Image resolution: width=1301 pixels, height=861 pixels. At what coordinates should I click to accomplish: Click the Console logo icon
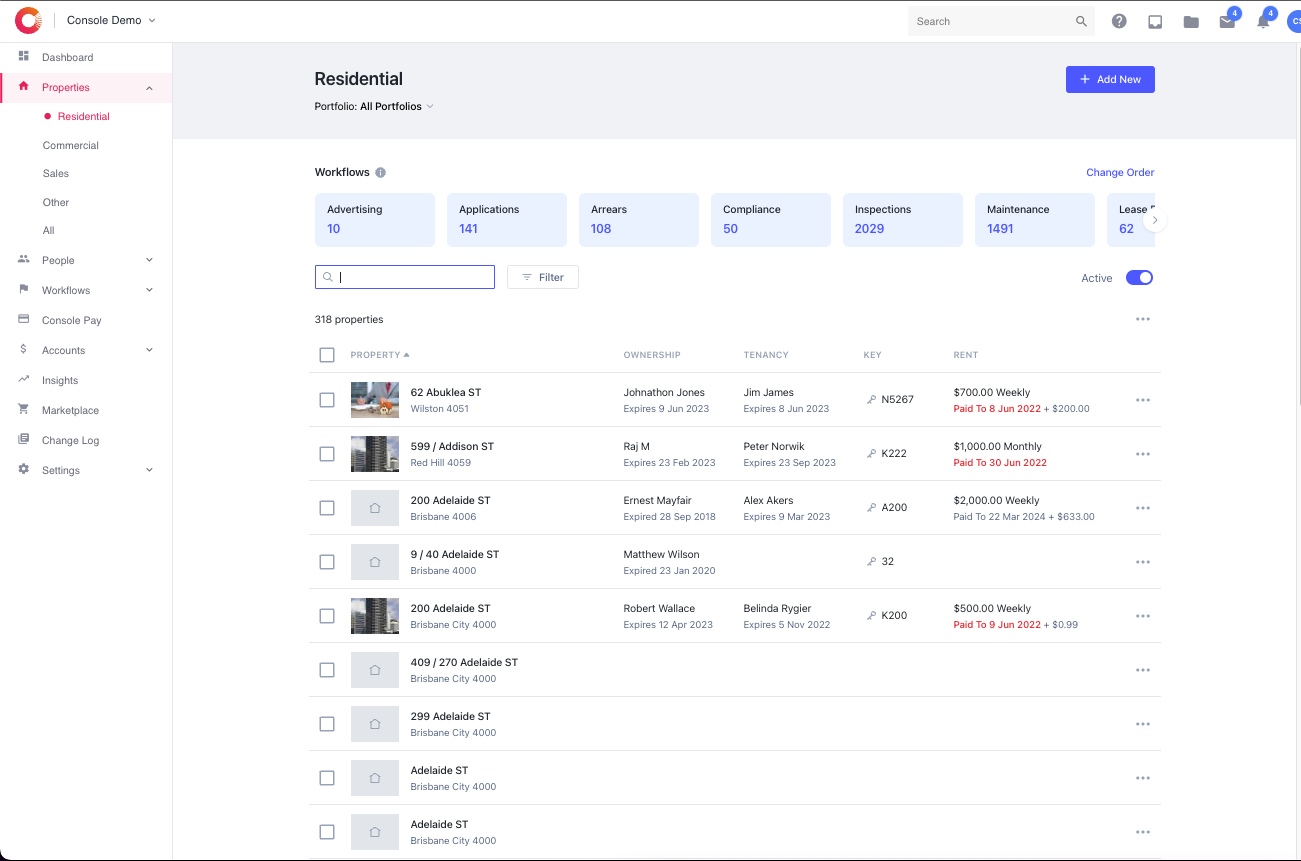coord(28,20)
